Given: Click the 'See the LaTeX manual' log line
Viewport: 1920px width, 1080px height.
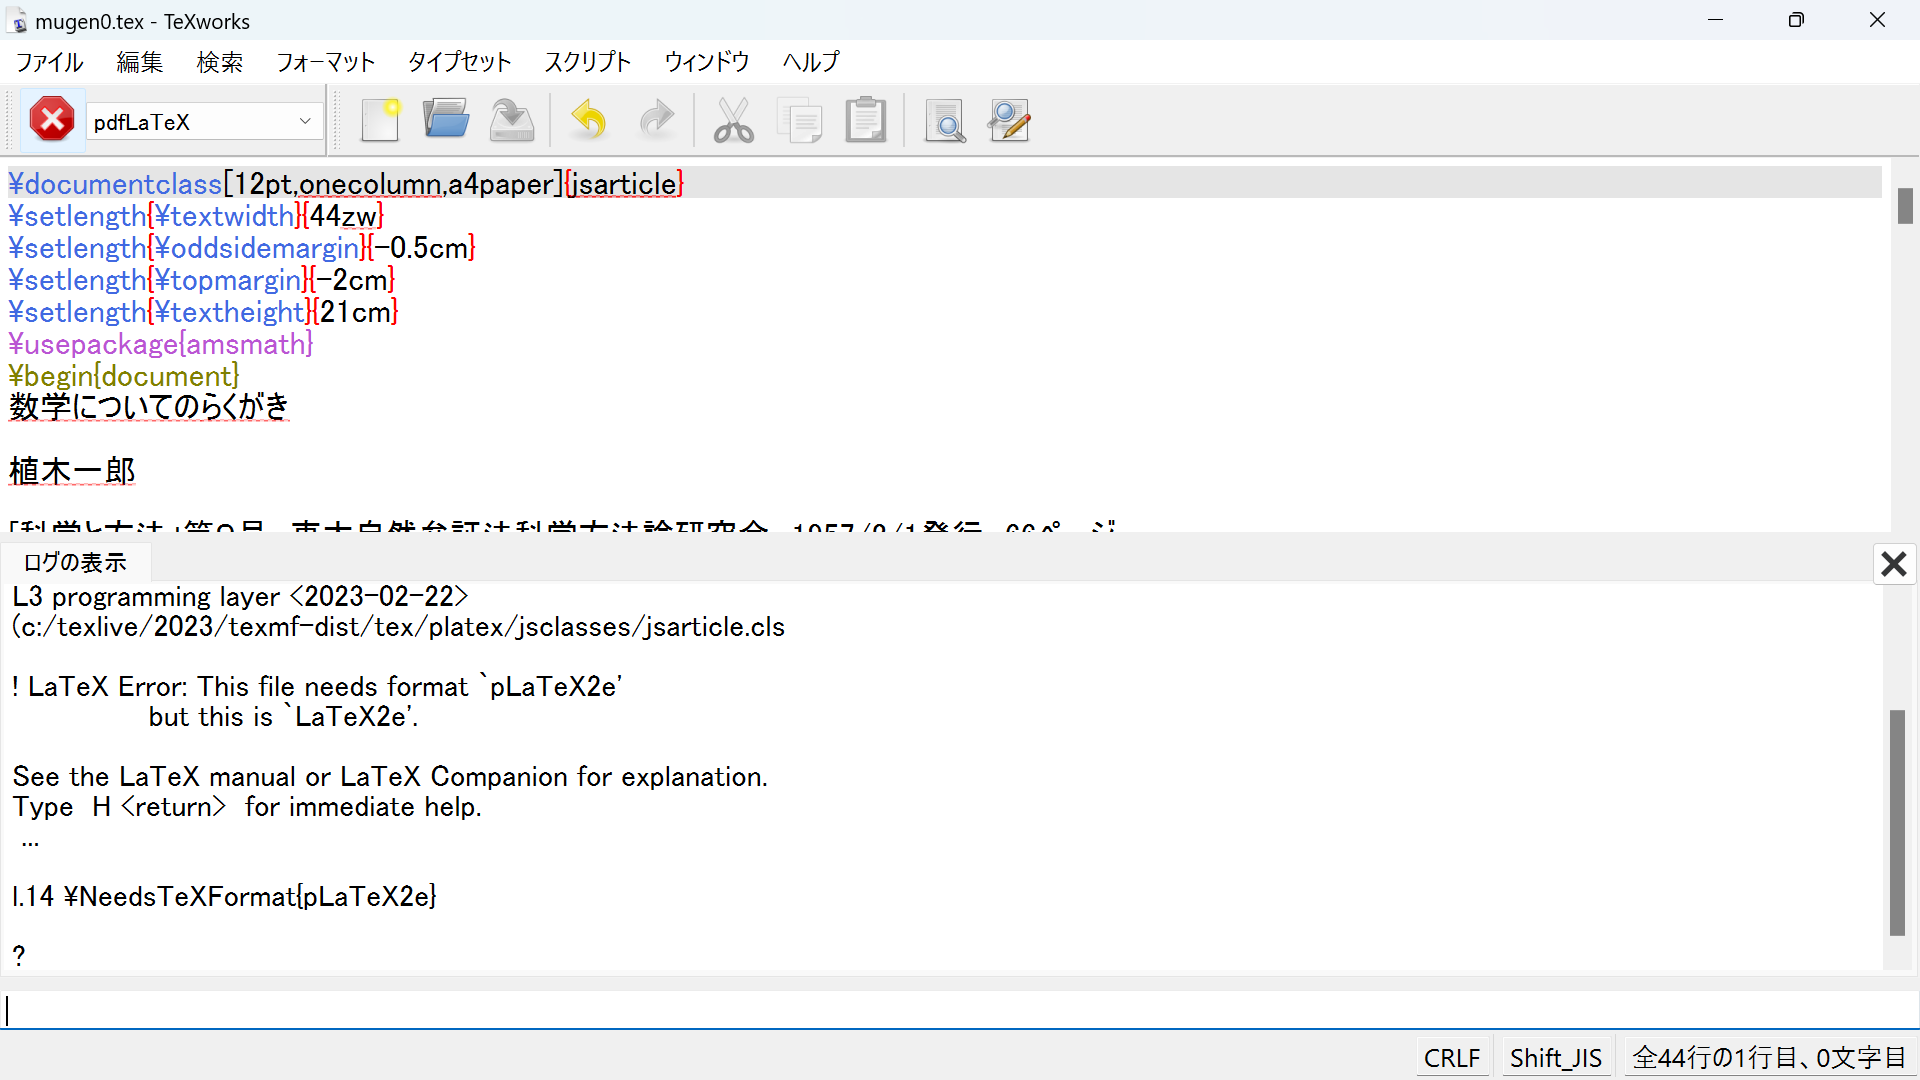Looking at the screenshot, I should [390, 777].
